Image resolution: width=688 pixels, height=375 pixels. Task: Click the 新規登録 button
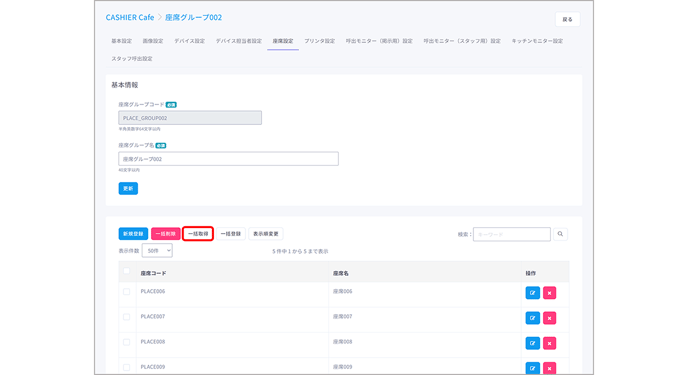(133, 234)
